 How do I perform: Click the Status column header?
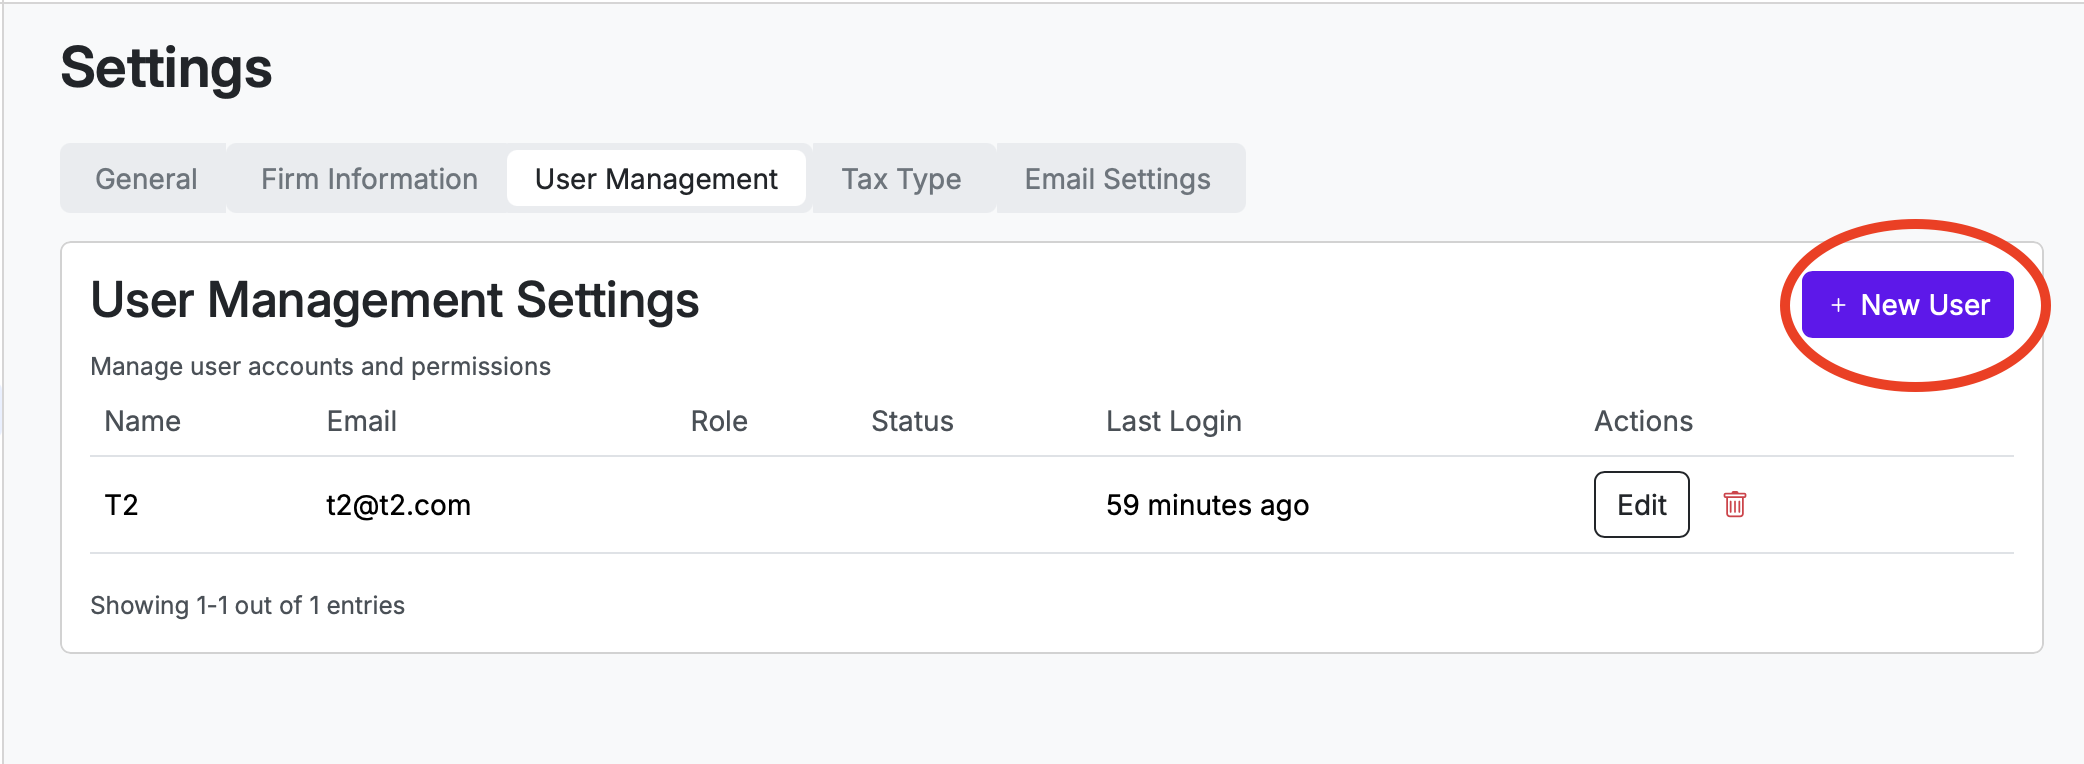click(x=912, y=421)
